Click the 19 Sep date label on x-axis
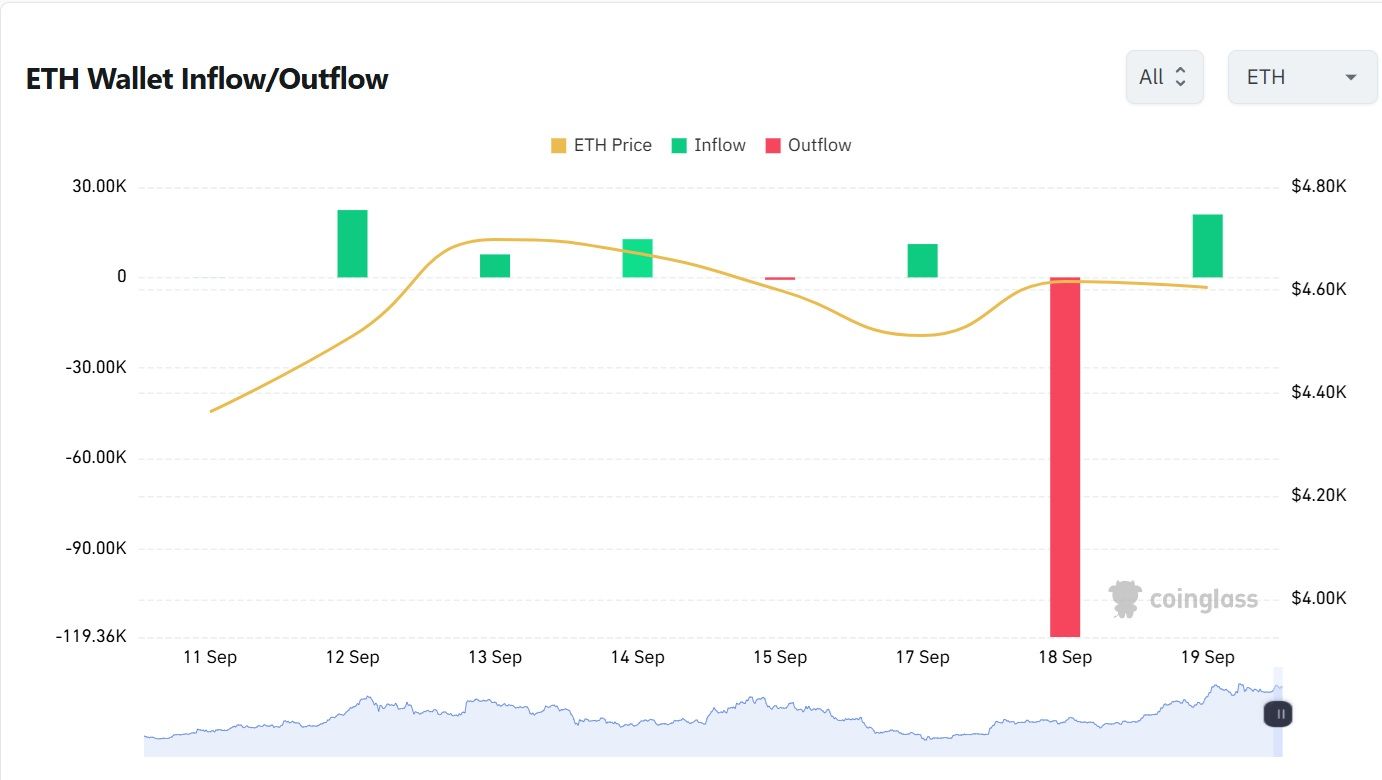 (x=1207, y=657)
